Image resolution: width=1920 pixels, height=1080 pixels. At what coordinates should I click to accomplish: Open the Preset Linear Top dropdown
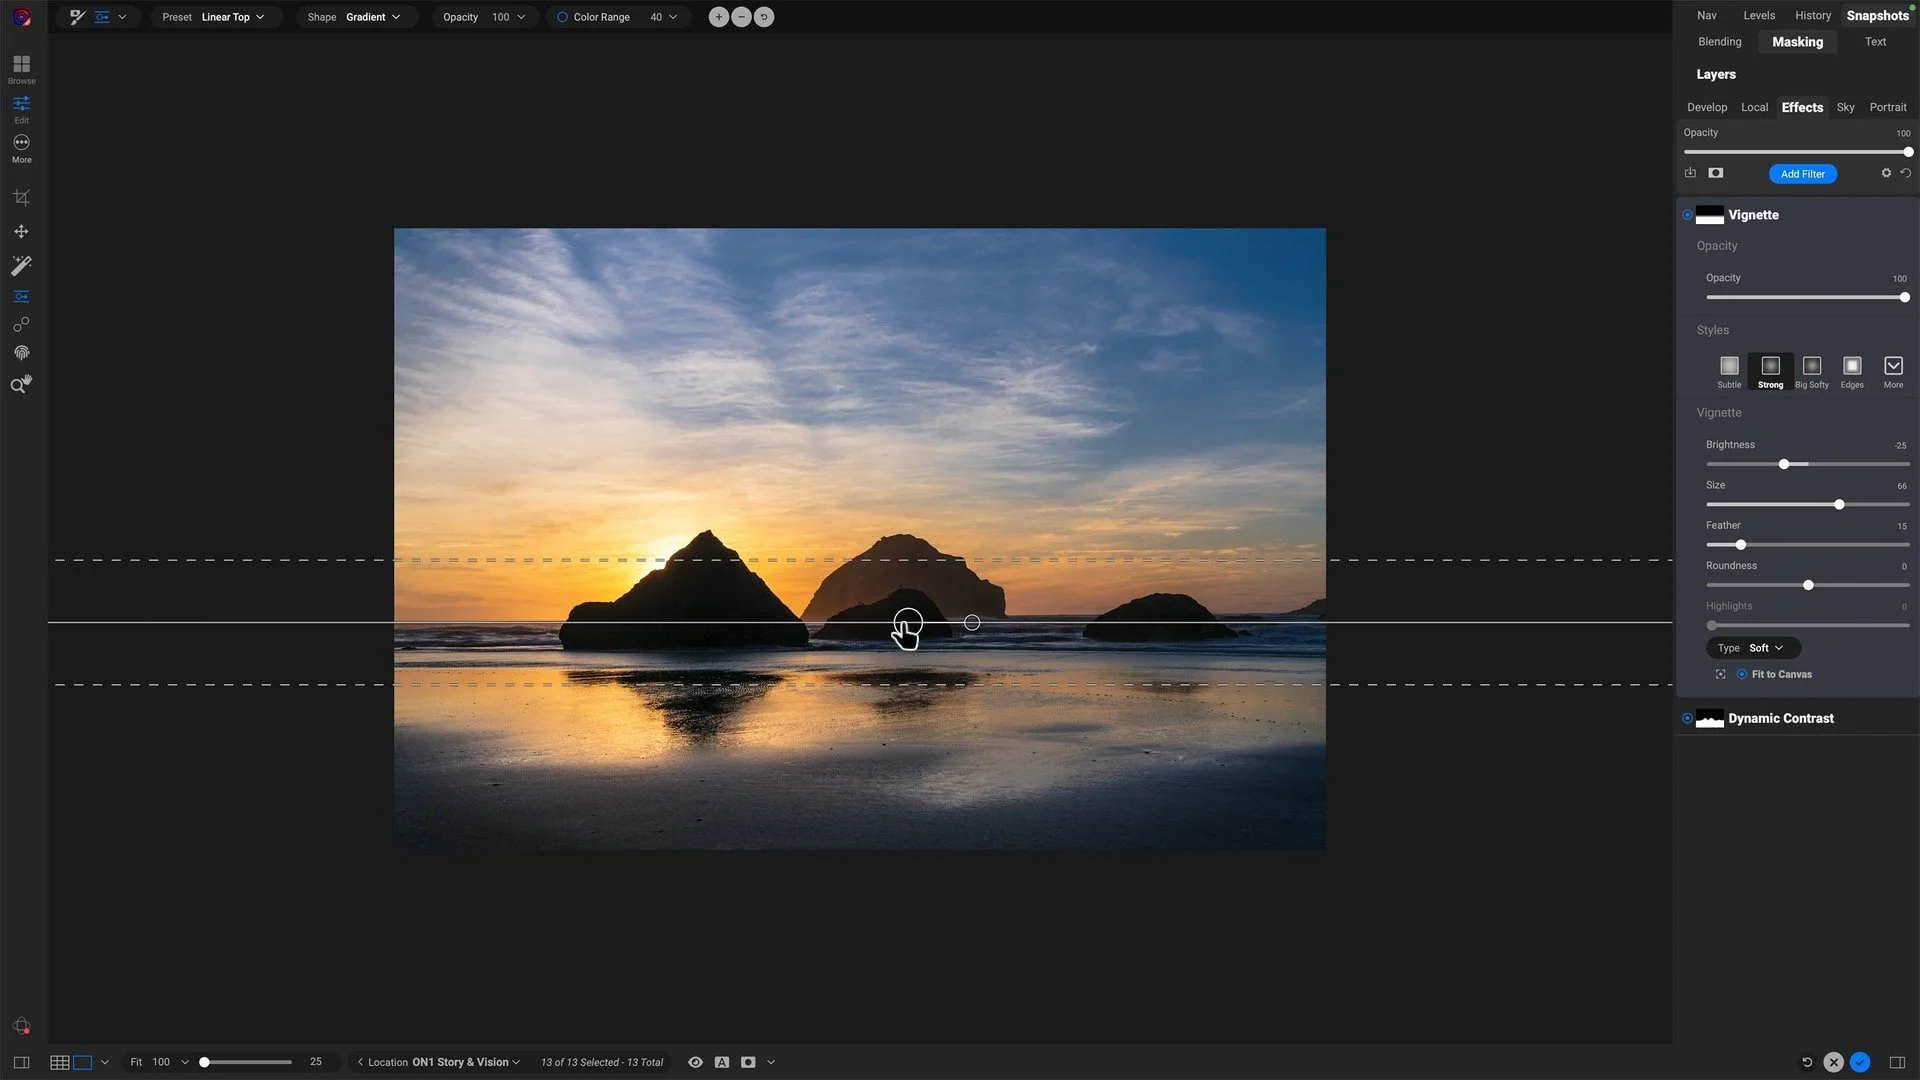(x=230, y=17)
